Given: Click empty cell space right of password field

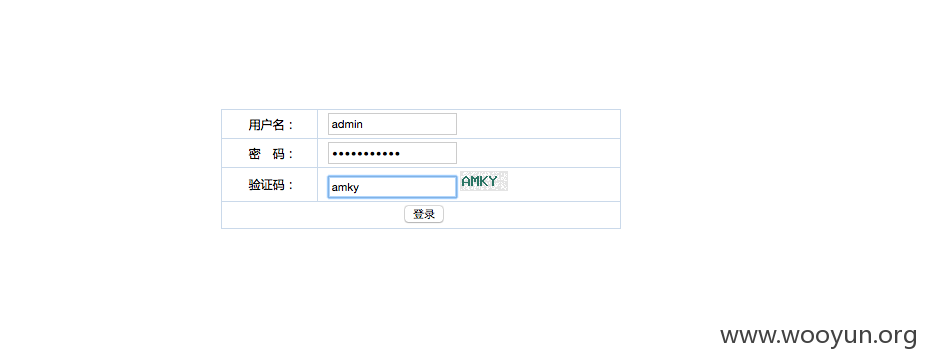Looking at the screenshot, I should (x=537, y=153).
